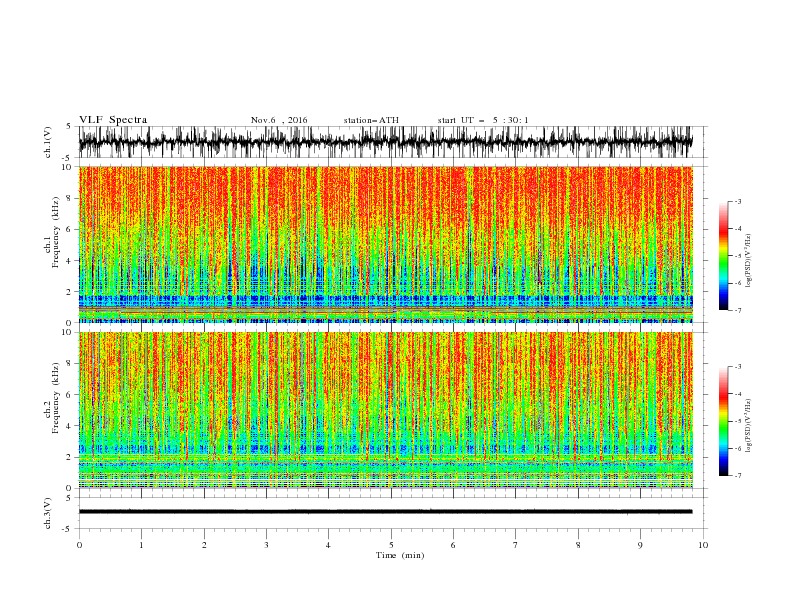Viewport: 792px width, 612px height.
Task: Click time axis tick label '6'
Action: click(x=453, y=545)
